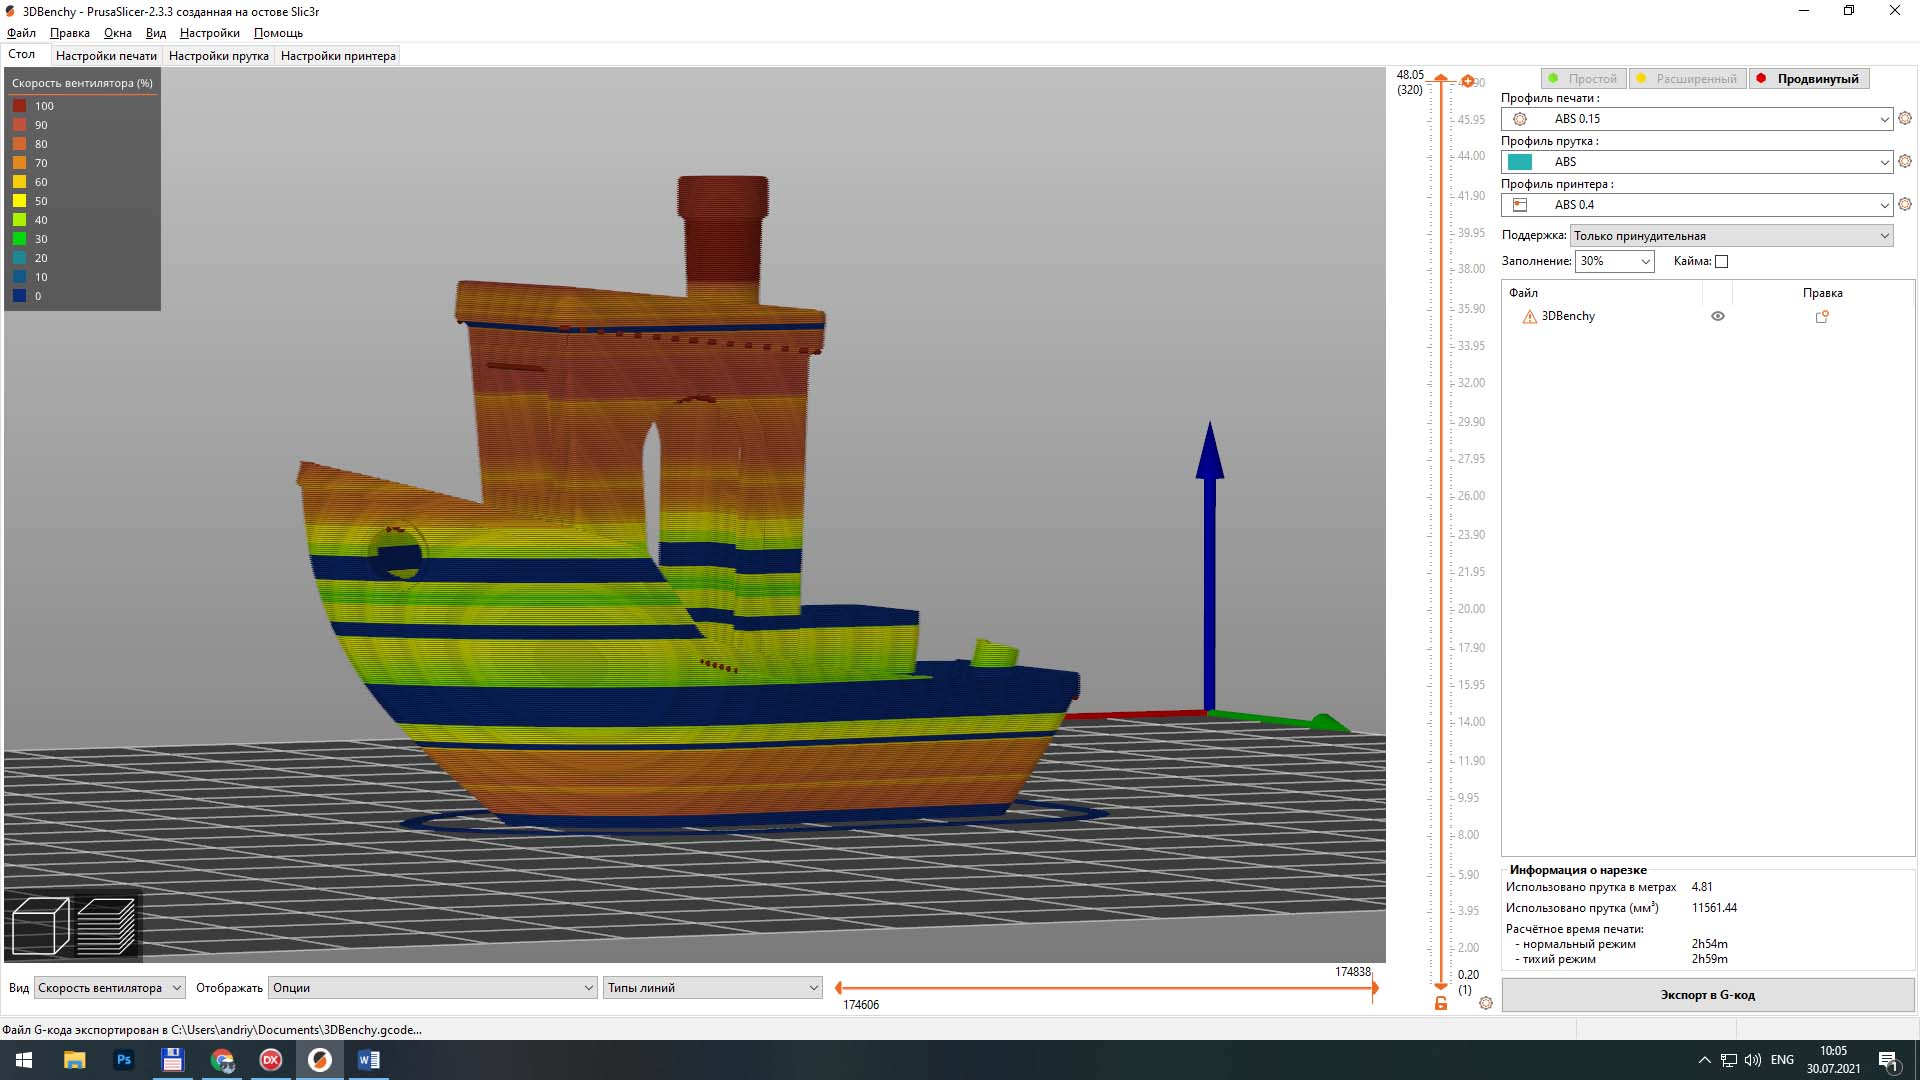The width and height of the screenshot is (1920, 1080).
Task: Switch to 3D editor view cube icon
Action: pyautogui.click(x=40, y=925)
